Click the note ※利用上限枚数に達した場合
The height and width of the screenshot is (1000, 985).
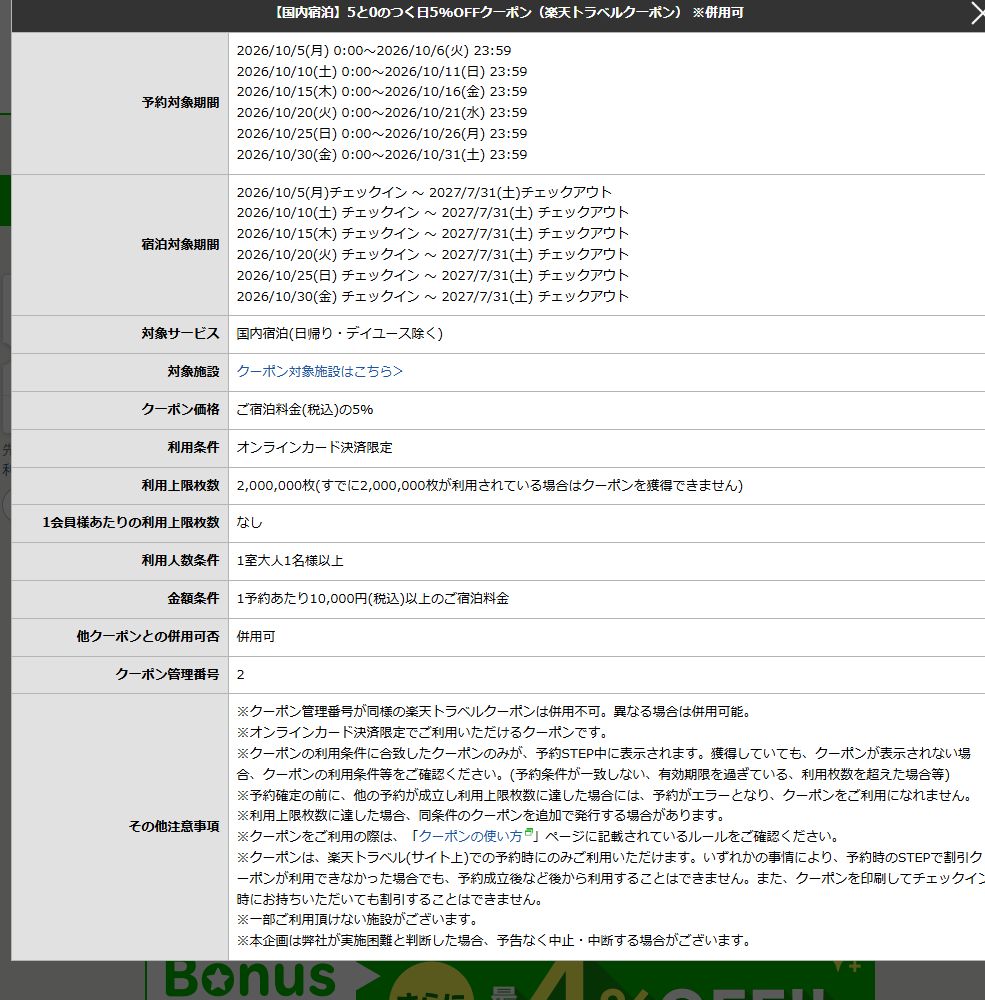483,816
